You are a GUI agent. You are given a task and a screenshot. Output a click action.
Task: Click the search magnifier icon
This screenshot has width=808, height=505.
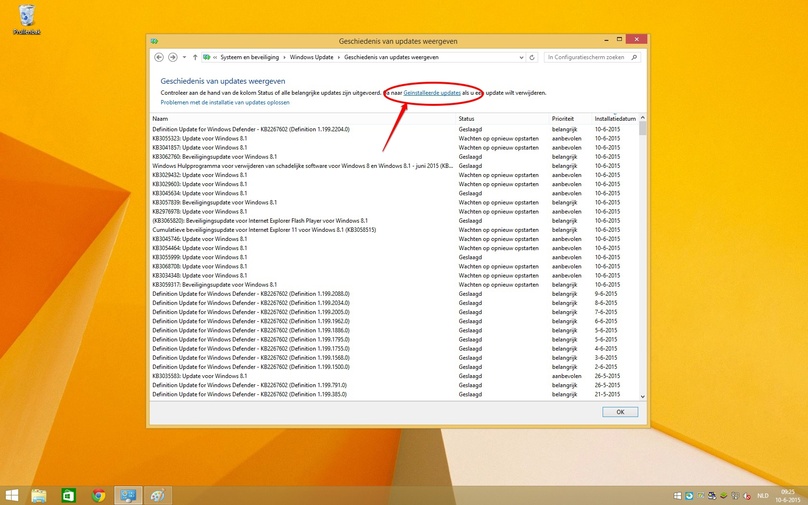[x=634, y=57]
